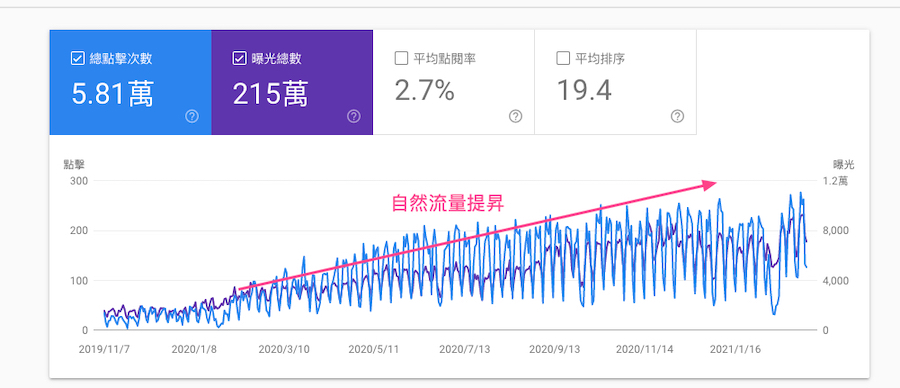The width and height of the screenshot is (900, 388).
Task: Open help icon on 曝光總數 card
Action: 354,117
